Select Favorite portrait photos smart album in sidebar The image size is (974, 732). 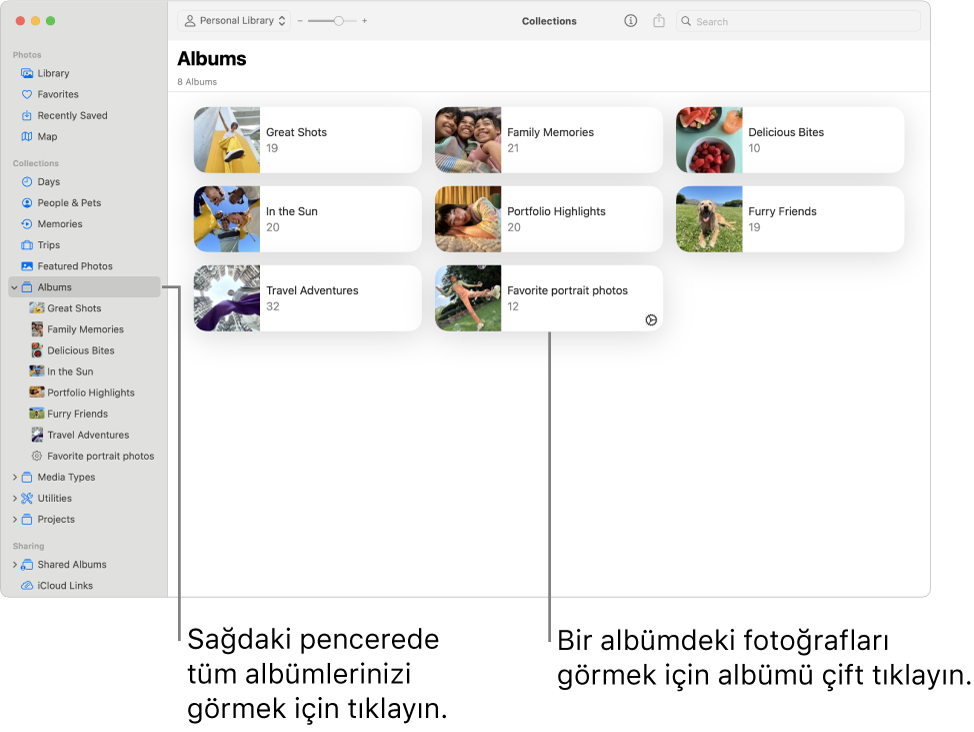click(100, 456)
